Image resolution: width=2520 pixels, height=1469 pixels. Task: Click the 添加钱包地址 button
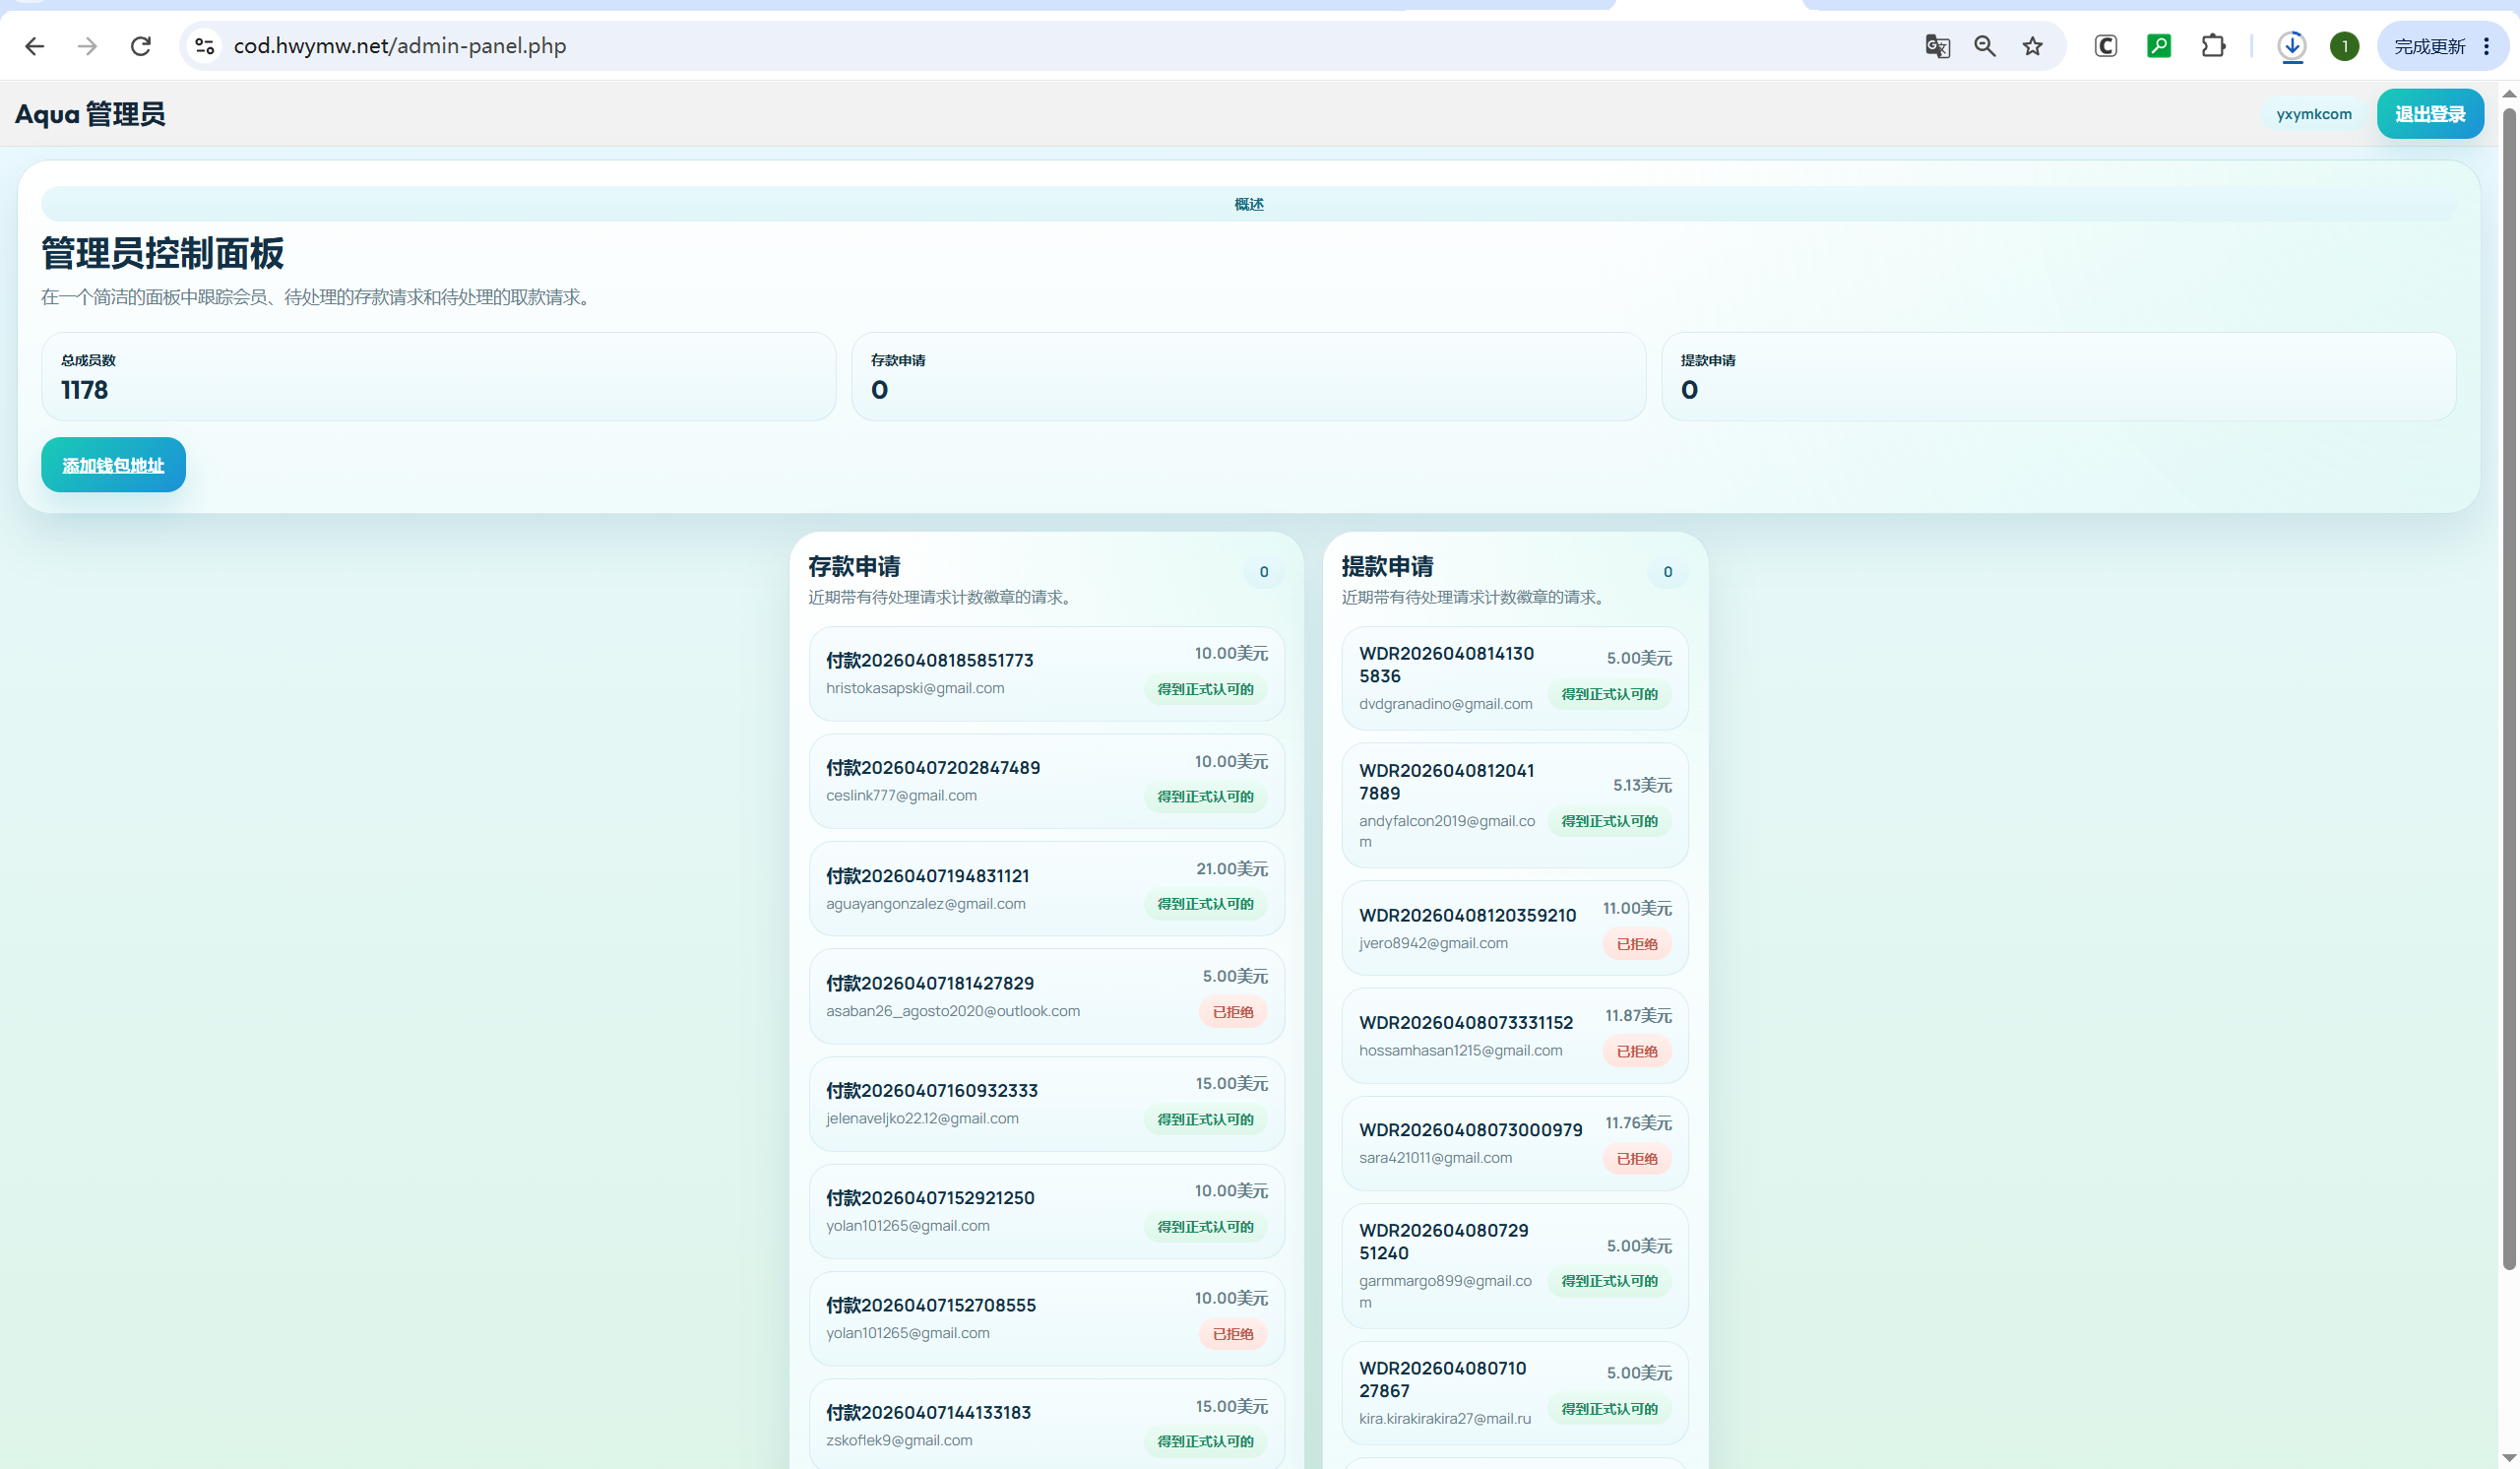[x=113, y=465]
